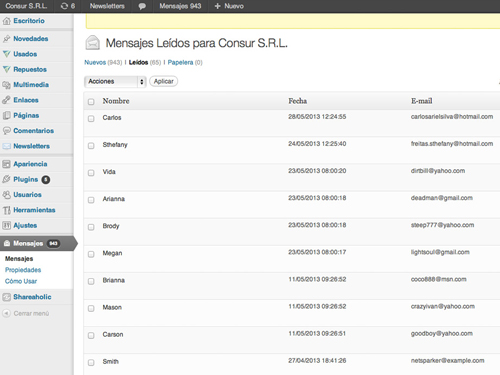Click the Apariencia appearance icon

[6, 164]
